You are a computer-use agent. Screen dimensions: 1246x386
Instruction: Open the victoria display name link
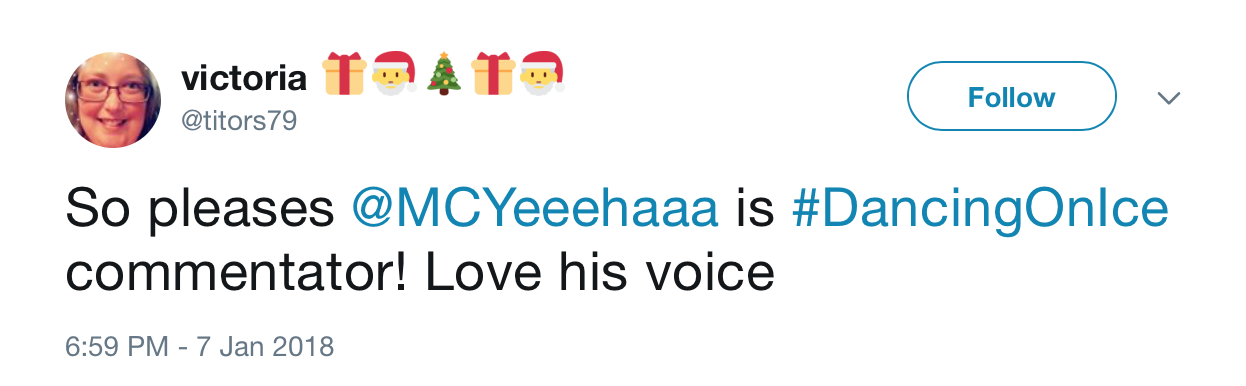[244, 77]
